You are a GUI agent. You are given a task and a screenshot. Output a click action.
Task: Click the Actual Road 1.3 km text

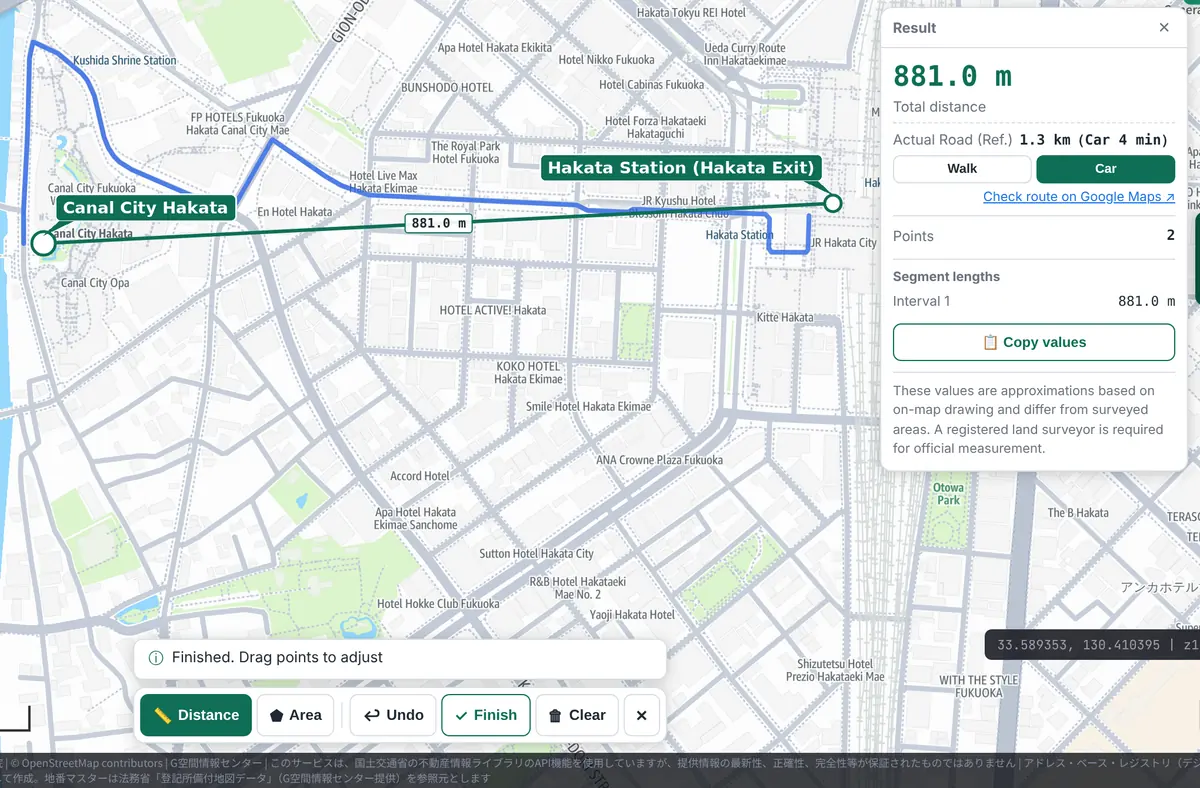[x=1030, y=140]
